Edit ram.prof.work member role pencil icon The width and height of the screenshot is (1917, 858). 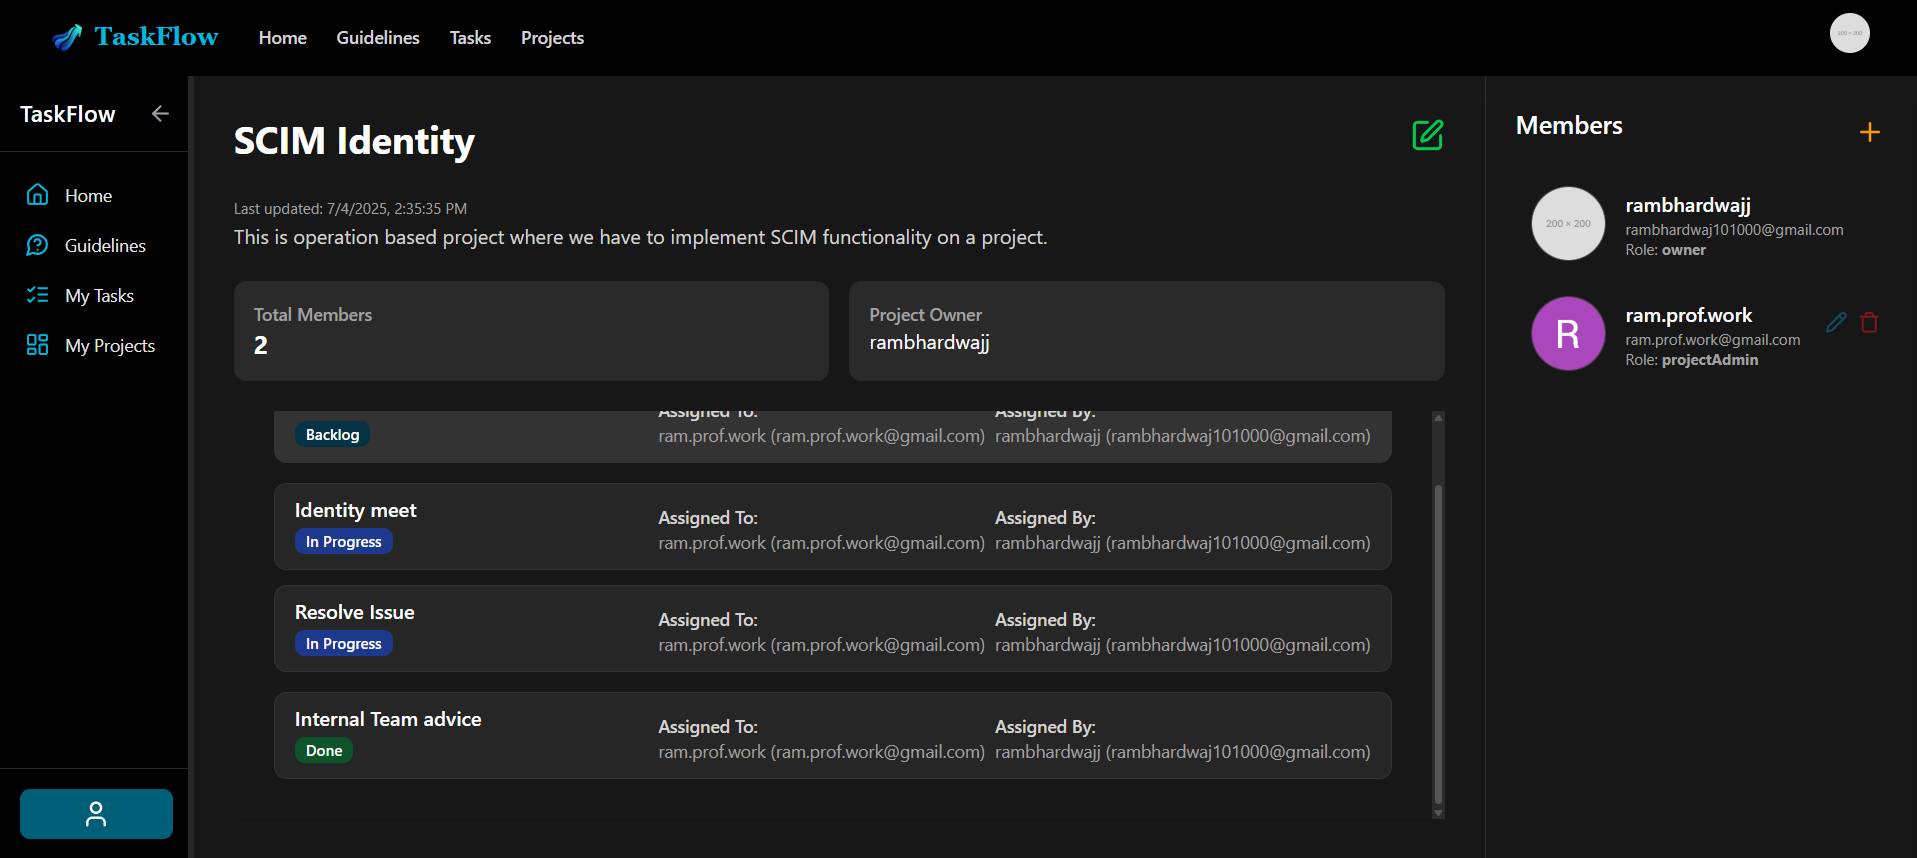[x=1836, y=322]
